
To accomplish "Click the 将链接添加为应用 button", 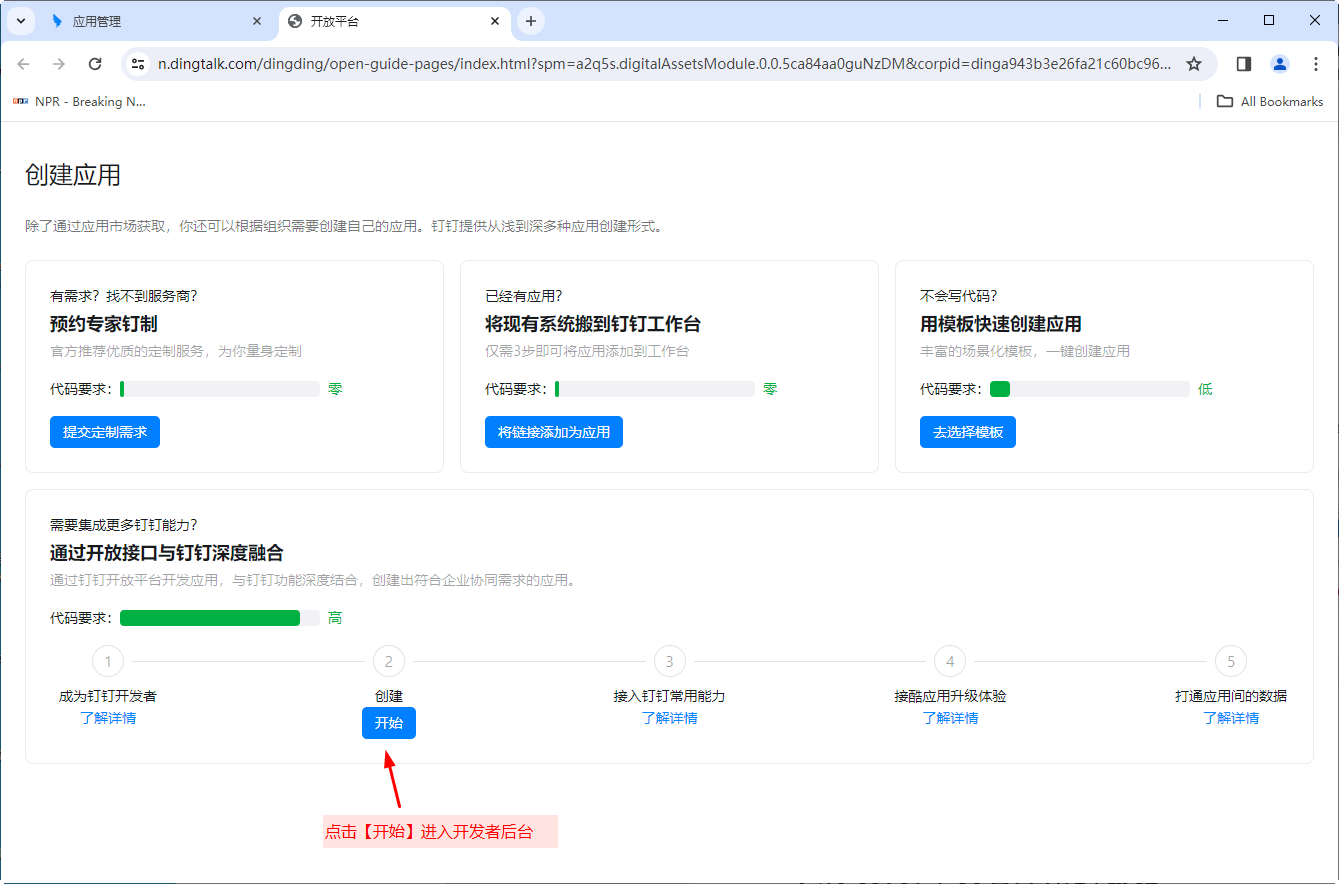I will coord(554,432).
